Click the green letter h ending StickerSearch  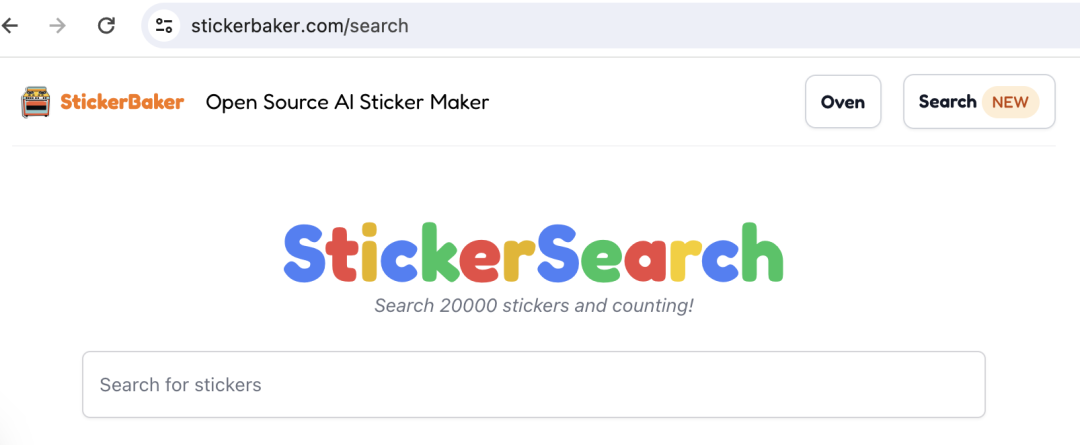pos(761,253)
